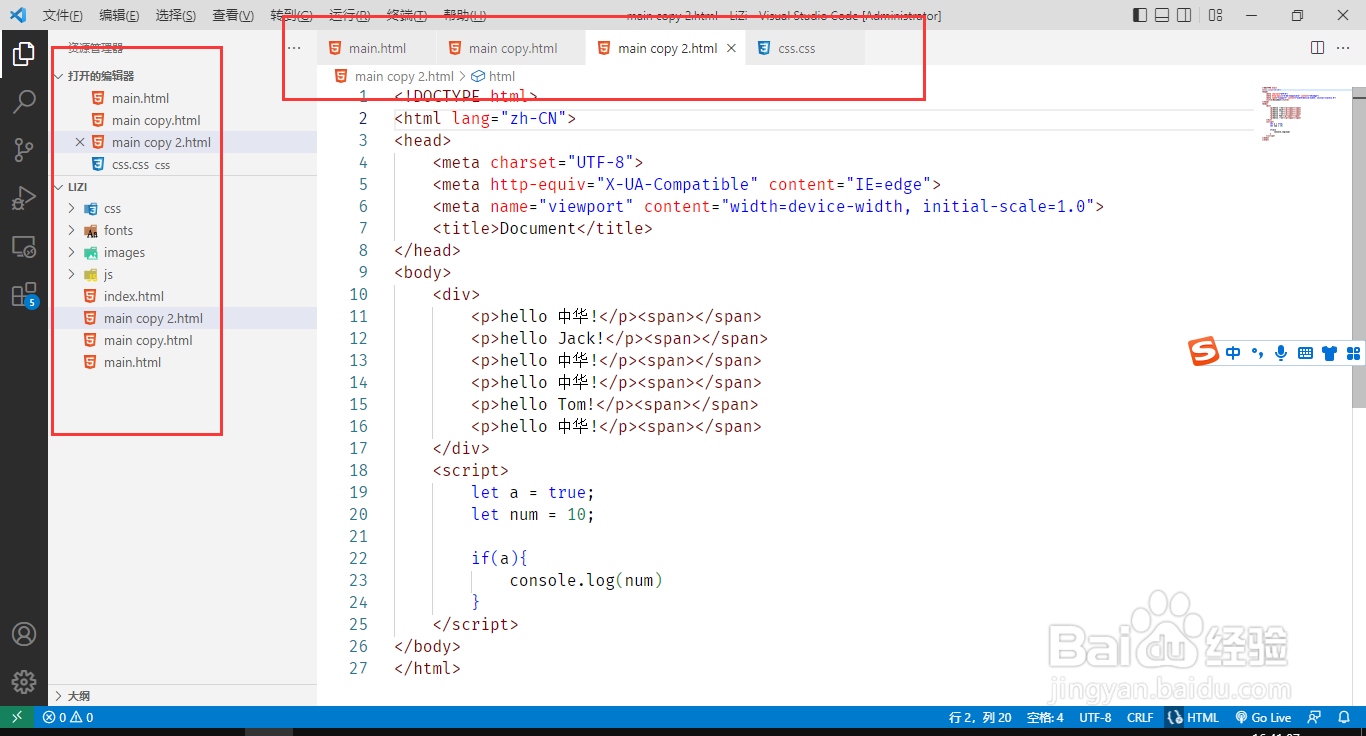This screenshot has height=736, width=1366.
Task: Open the Source Control view
Action: coord(24,150)
